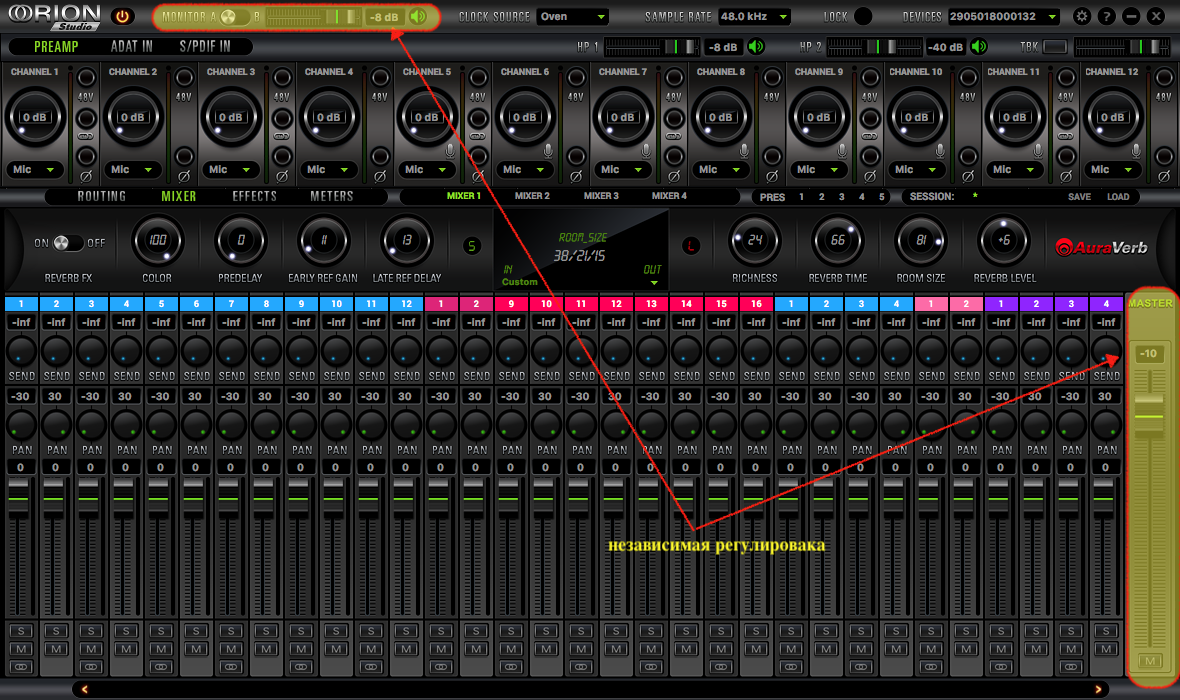The height and width of the screenshot is (700, 1180).
Task: Toggle Monitor A/B switch
Action: tap(234, 17)
